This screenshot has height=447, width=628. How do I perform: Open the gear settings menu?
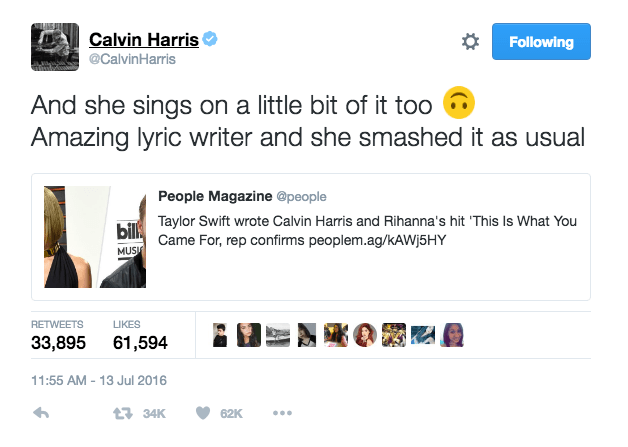click(470, 42)
